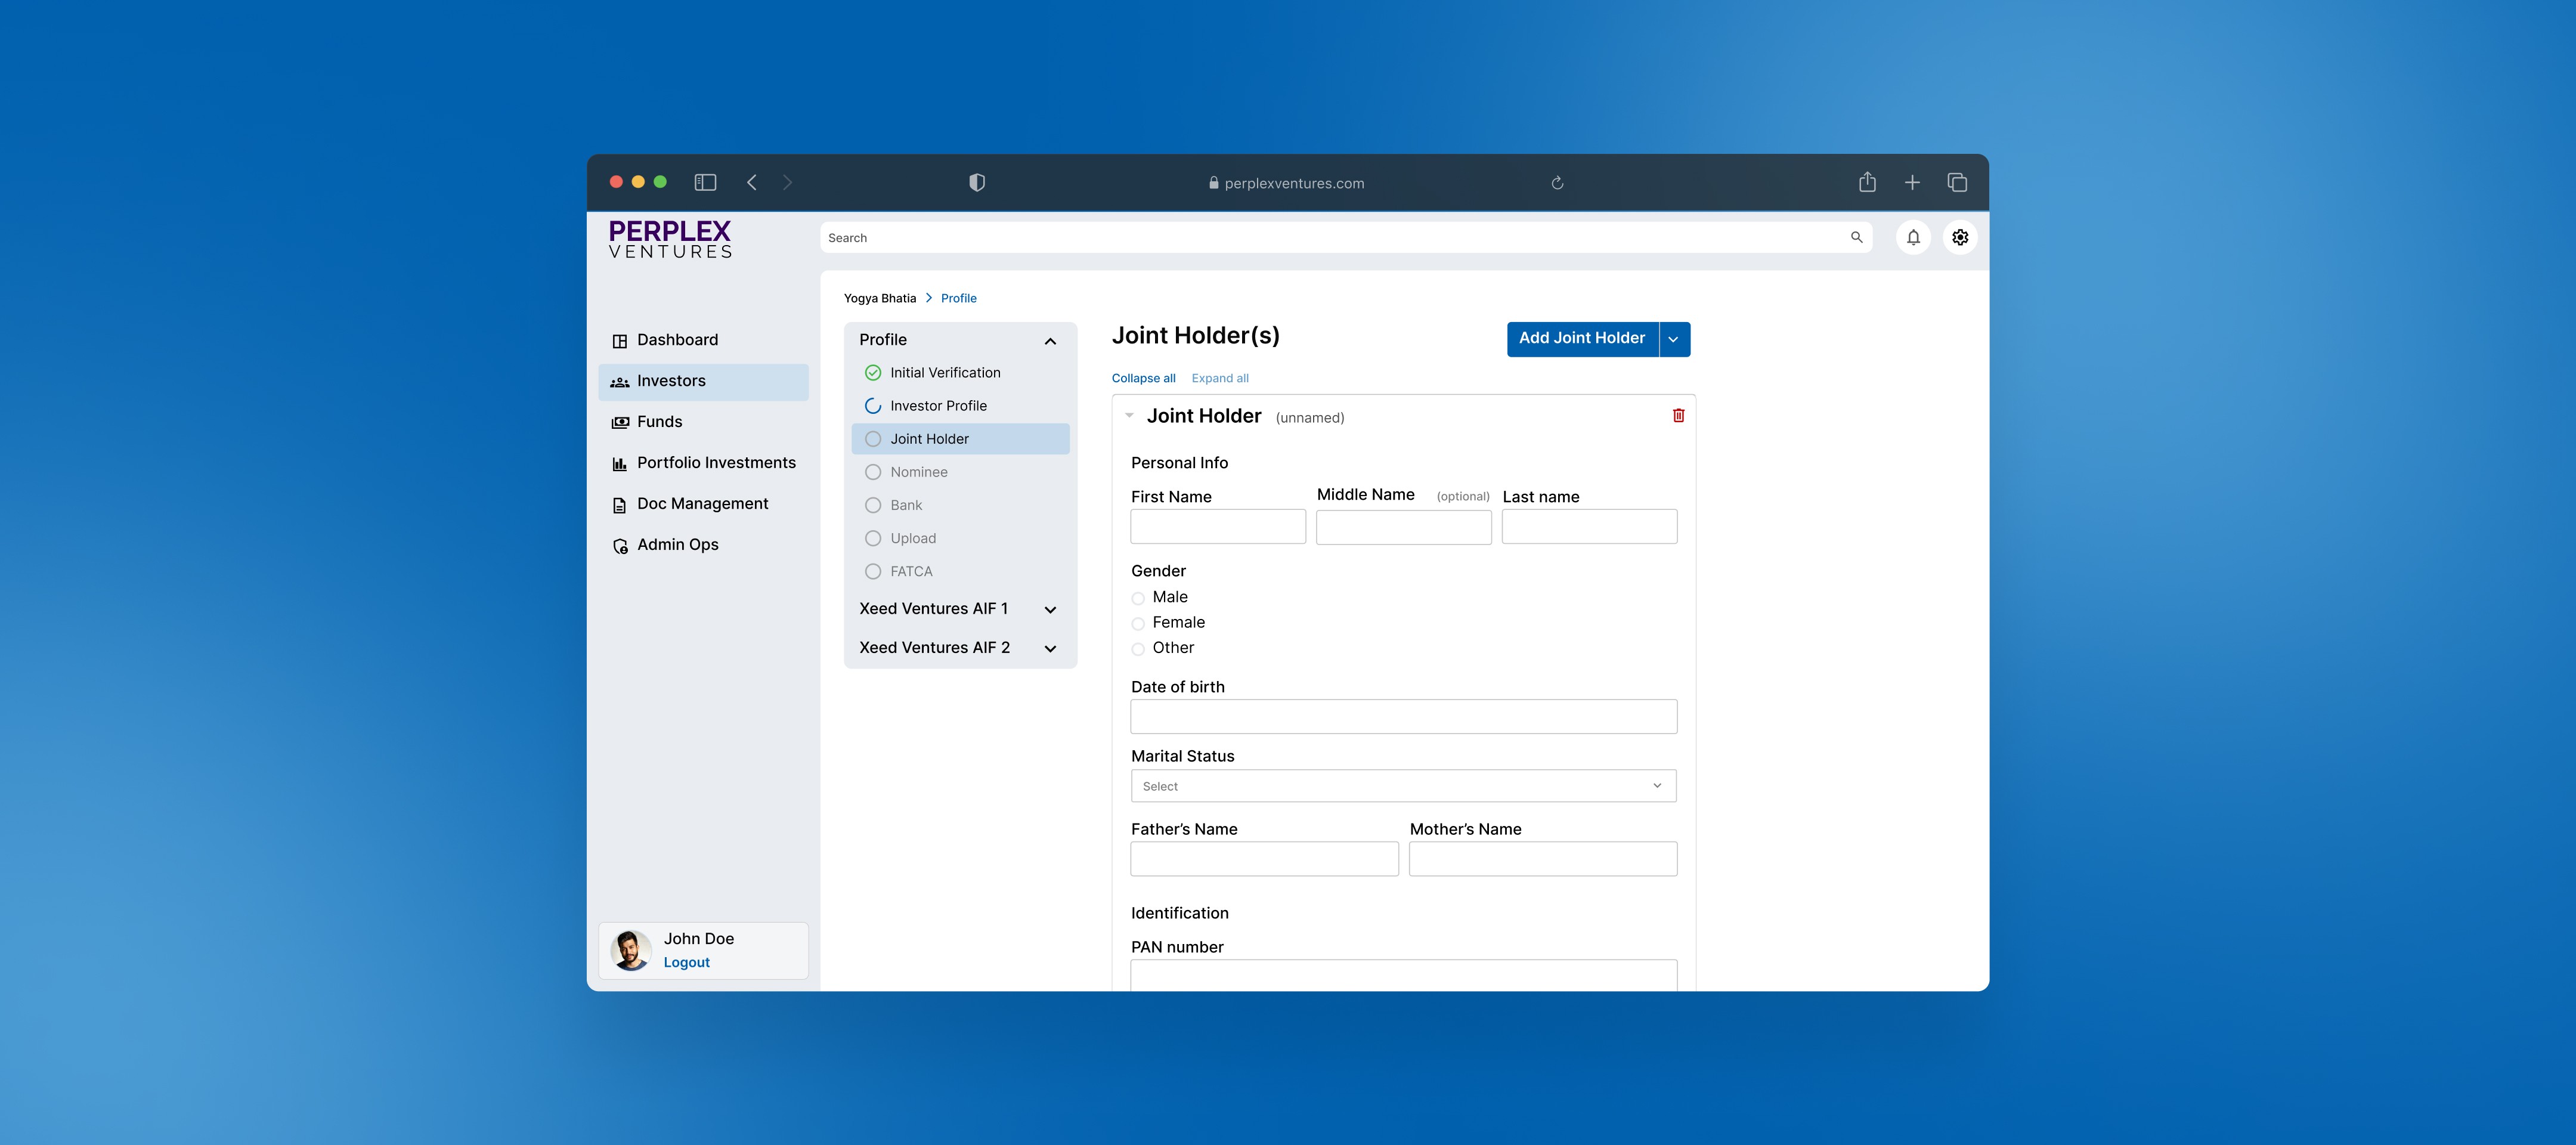Viewport: 2576px width, 1145px height.
Task: Open settings gear icon
Action: 1959,237
